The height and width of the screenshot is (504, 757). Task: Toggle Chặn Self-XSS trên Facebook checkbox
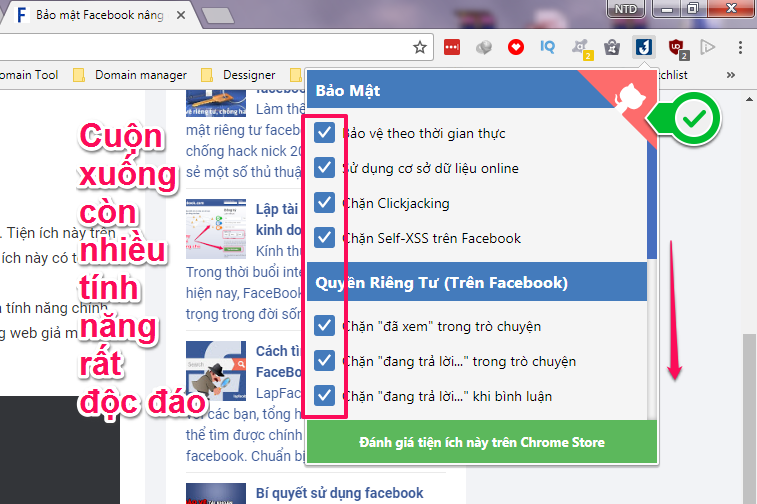click(x=324, y=238)
